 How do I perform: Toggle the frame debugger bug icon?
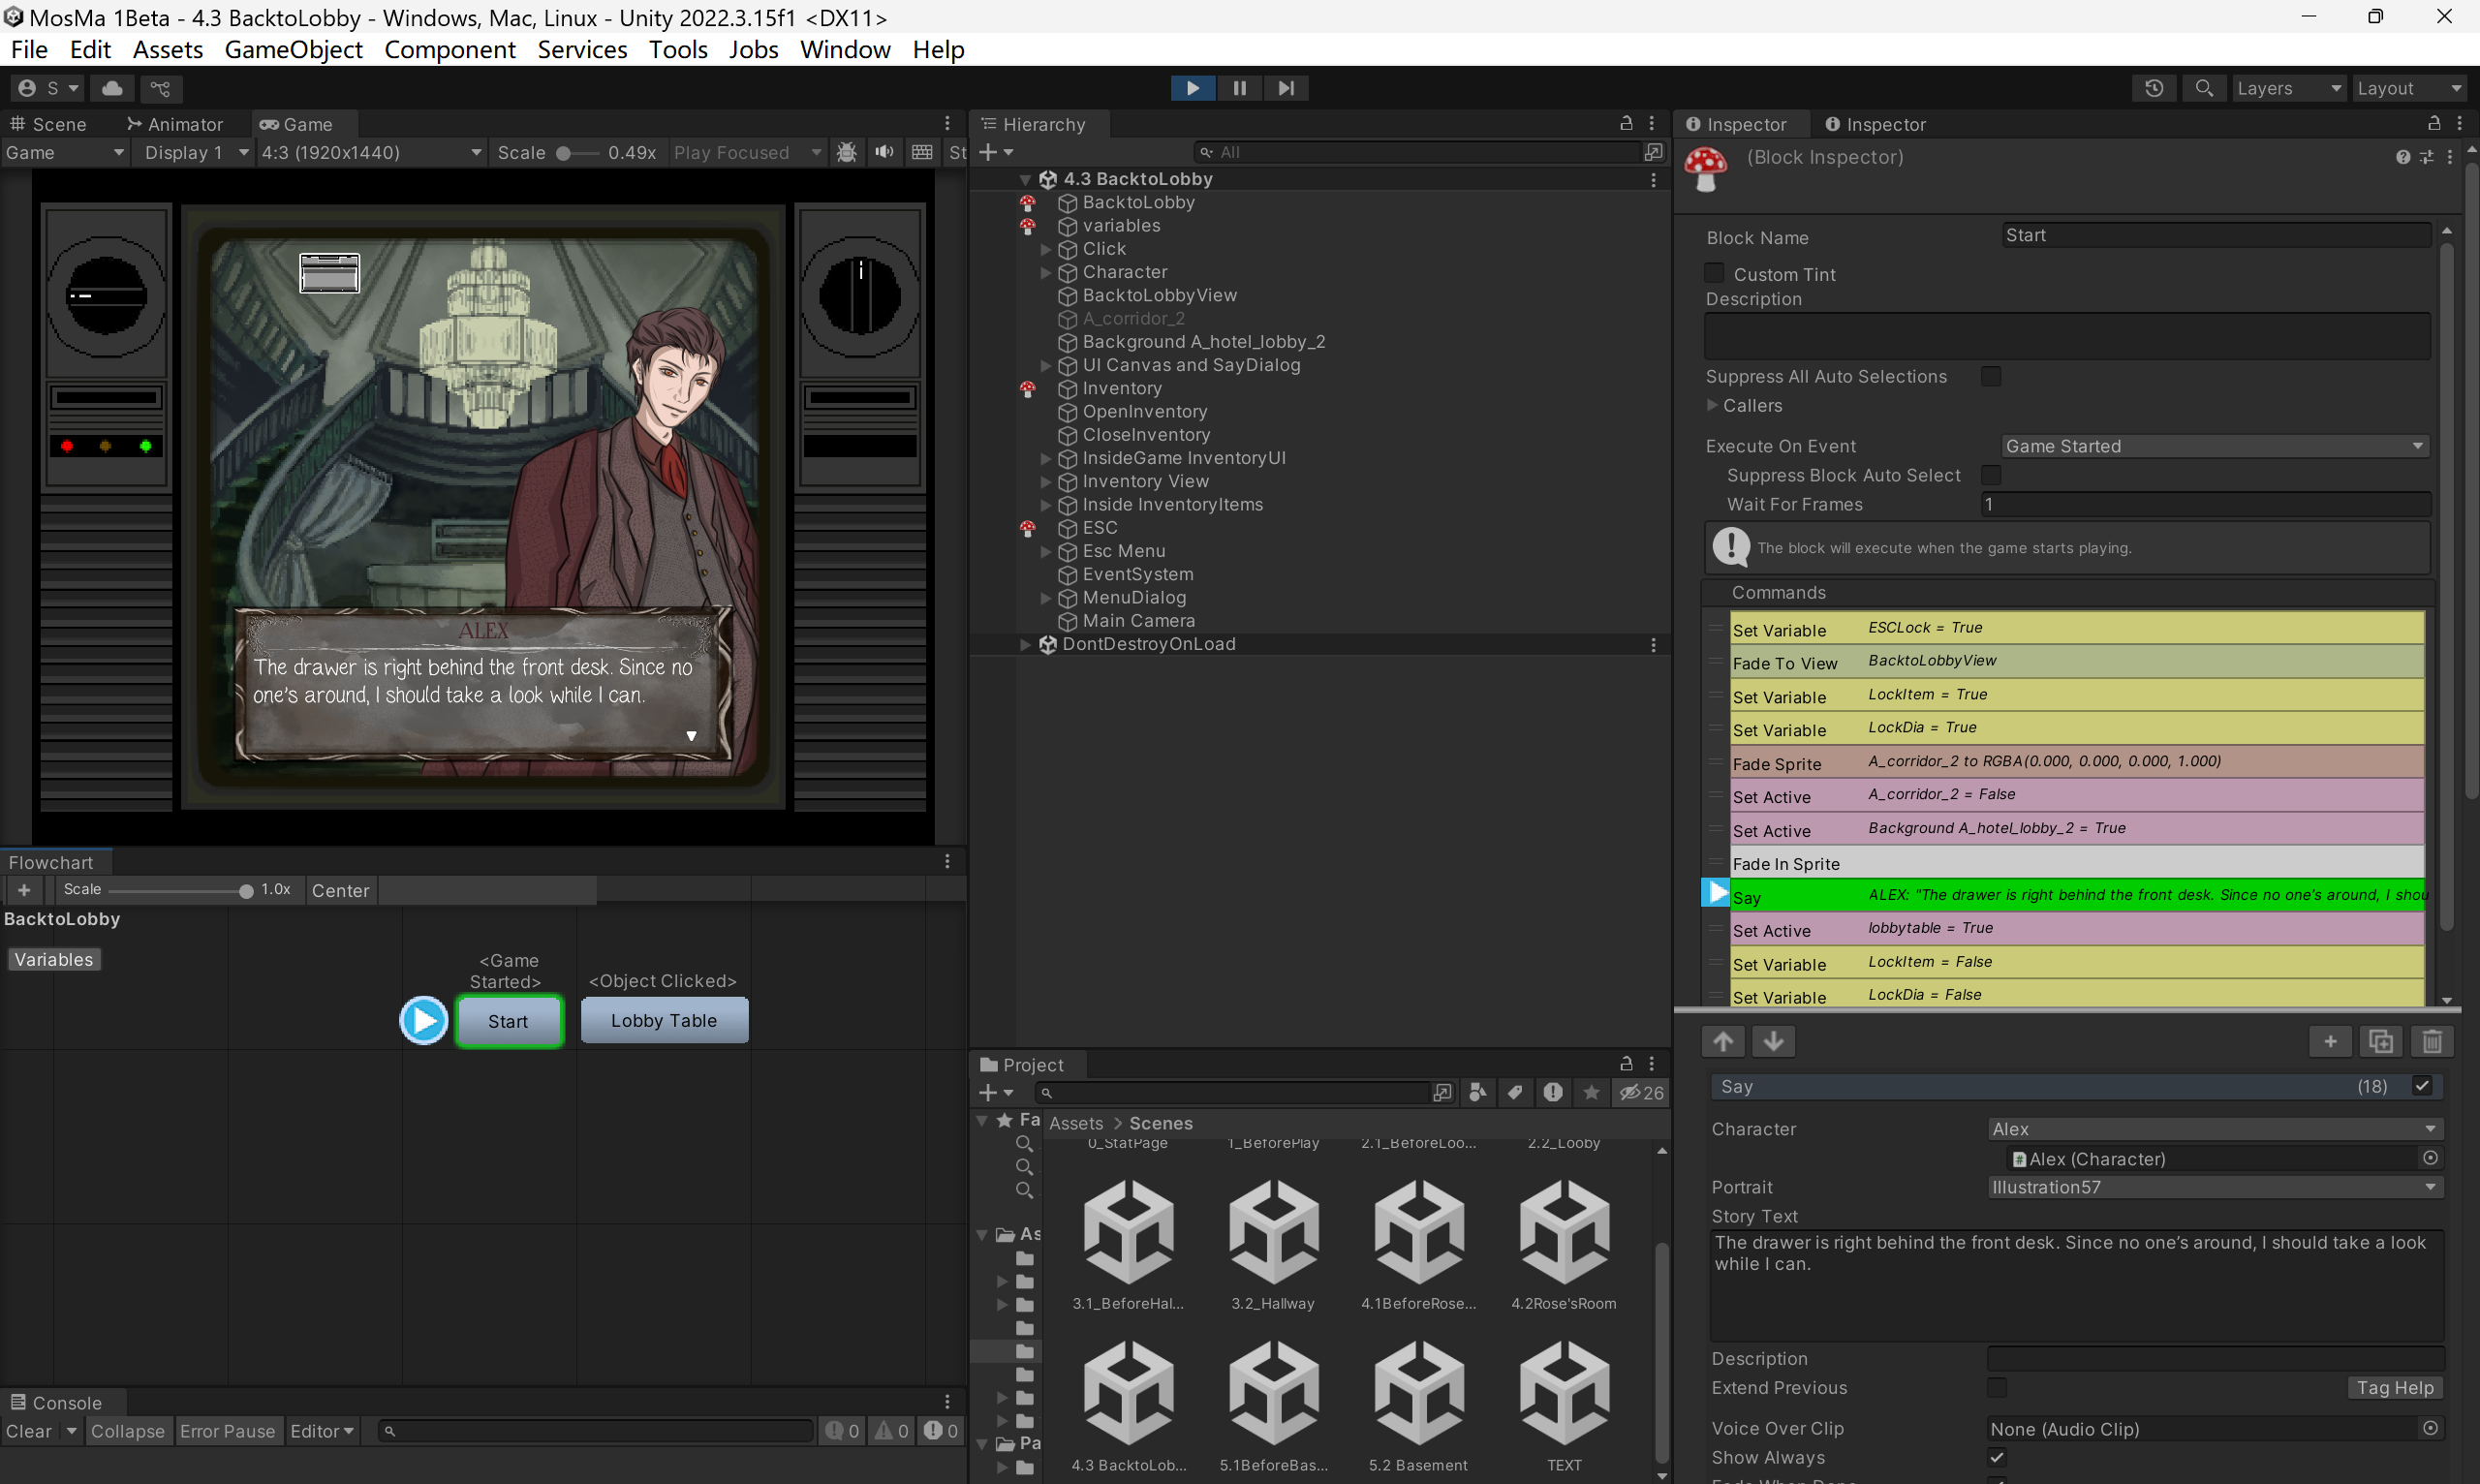846,152
